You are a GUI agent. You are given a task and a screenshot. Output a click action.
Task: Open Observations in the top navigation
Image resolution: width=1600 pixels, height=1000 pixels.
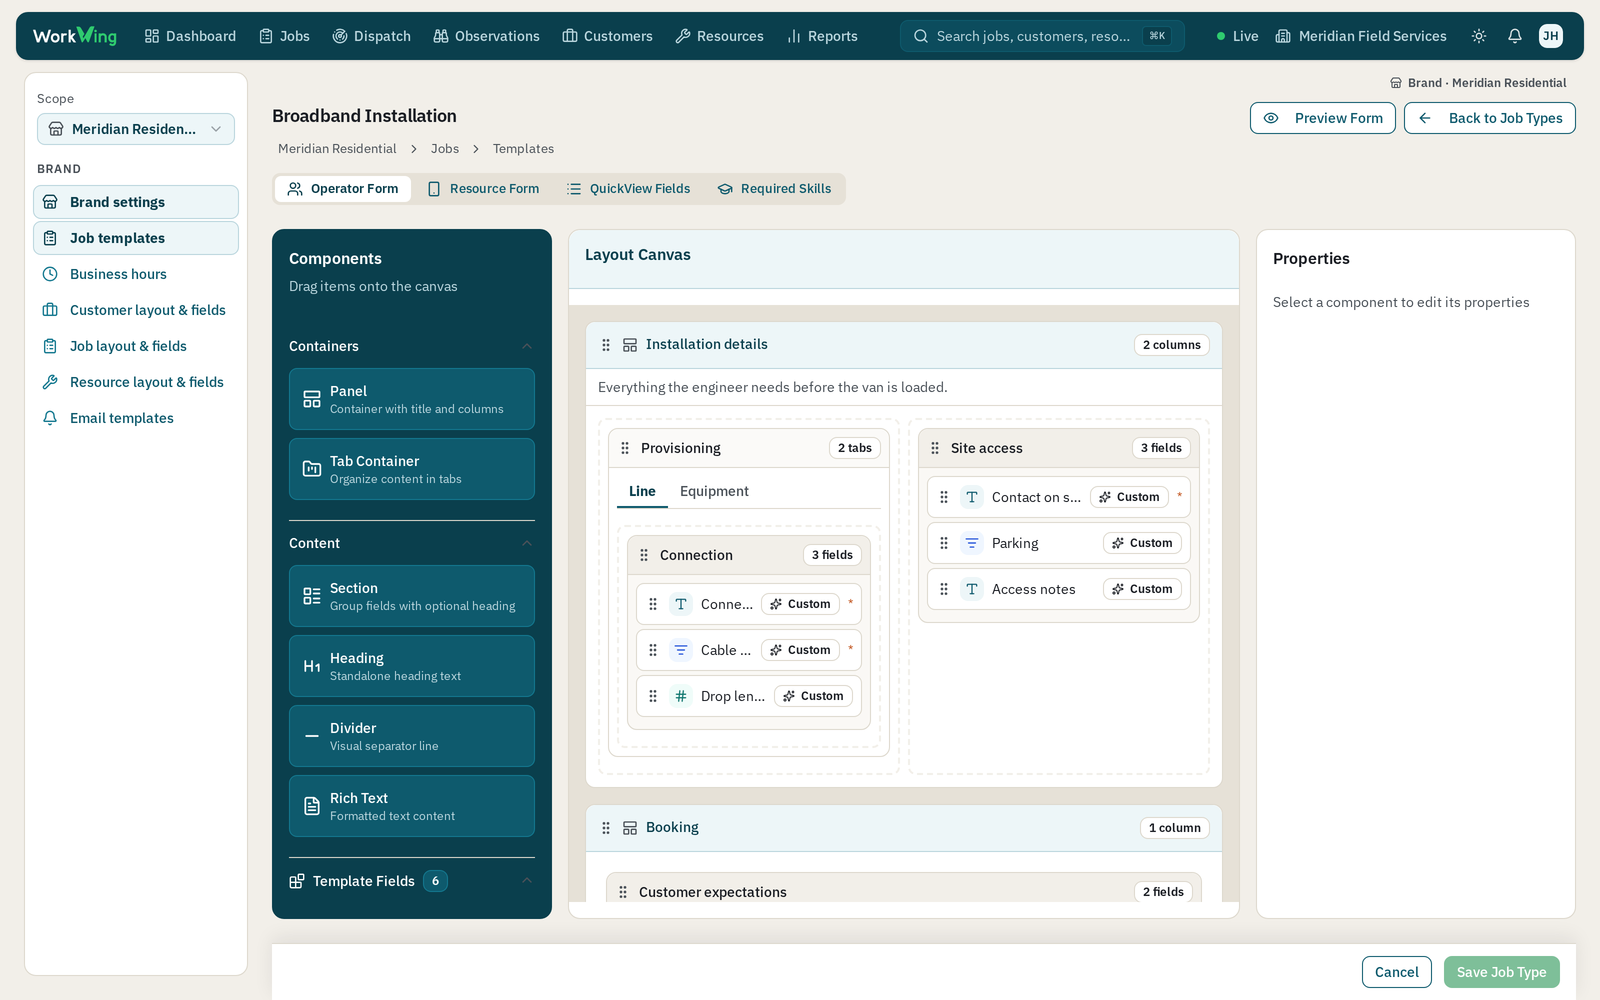click(x=487, y=36)
